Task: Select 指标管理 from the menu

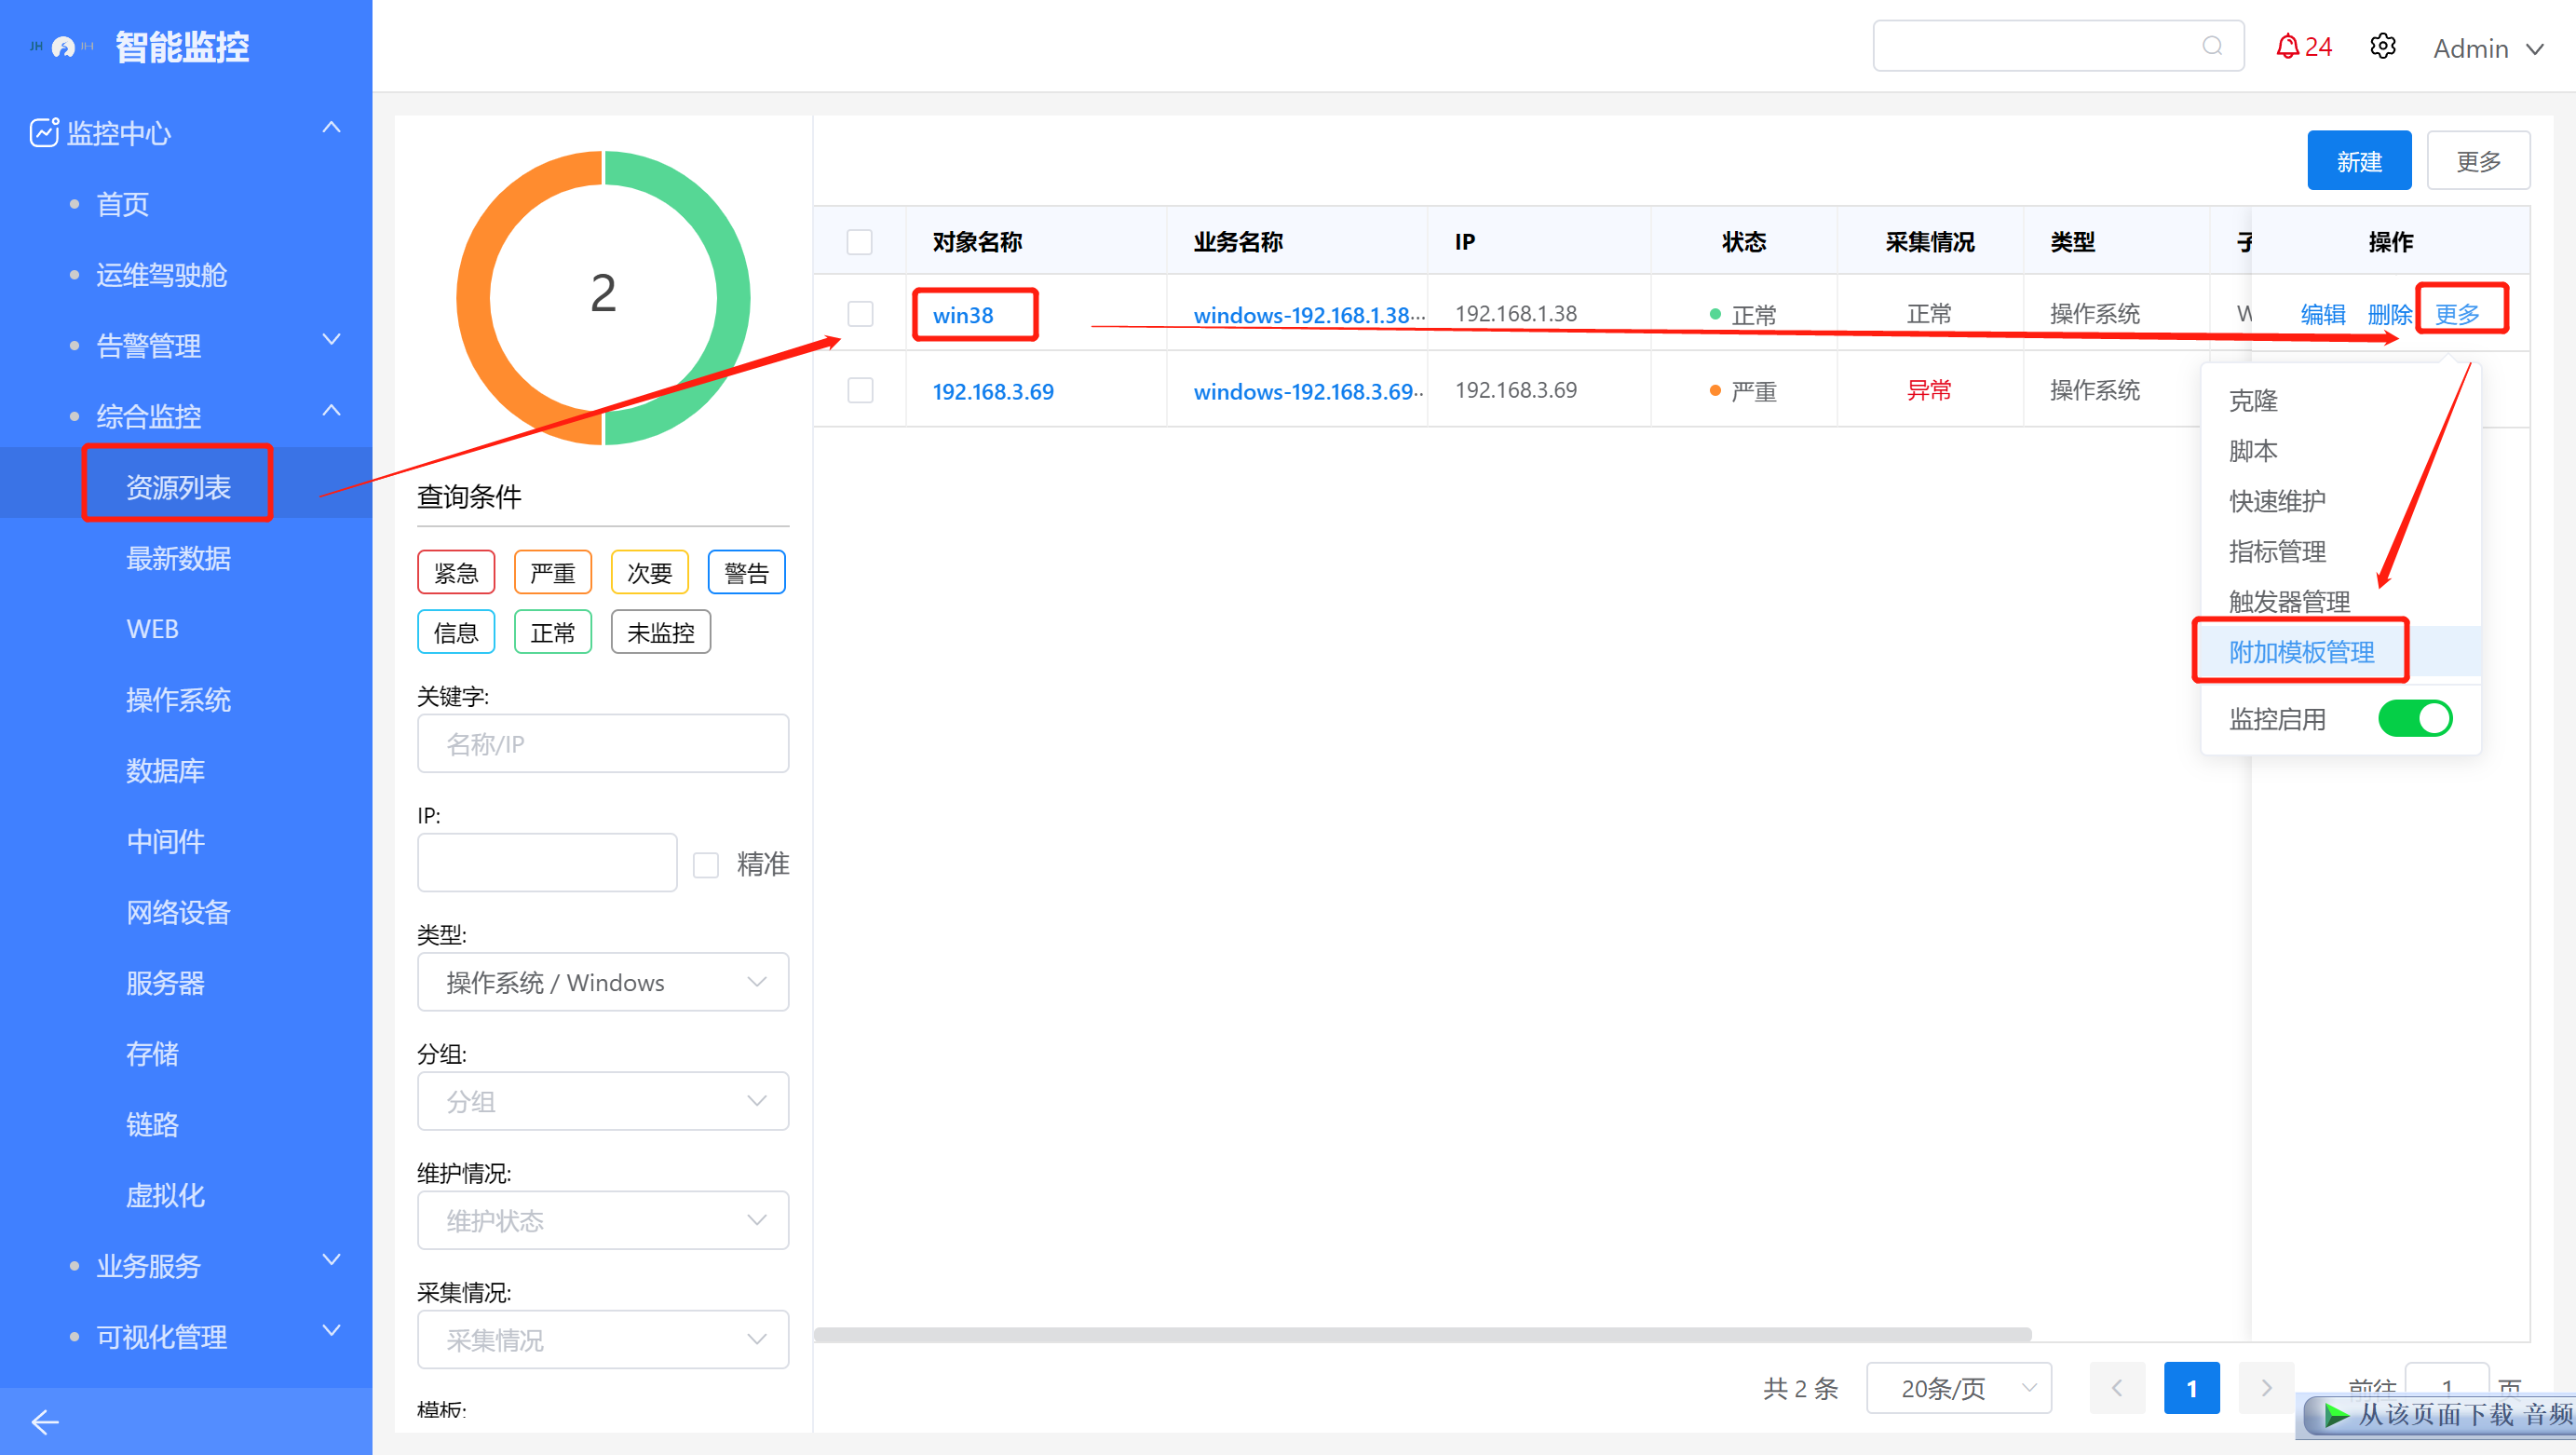Action: [2341, 551]
